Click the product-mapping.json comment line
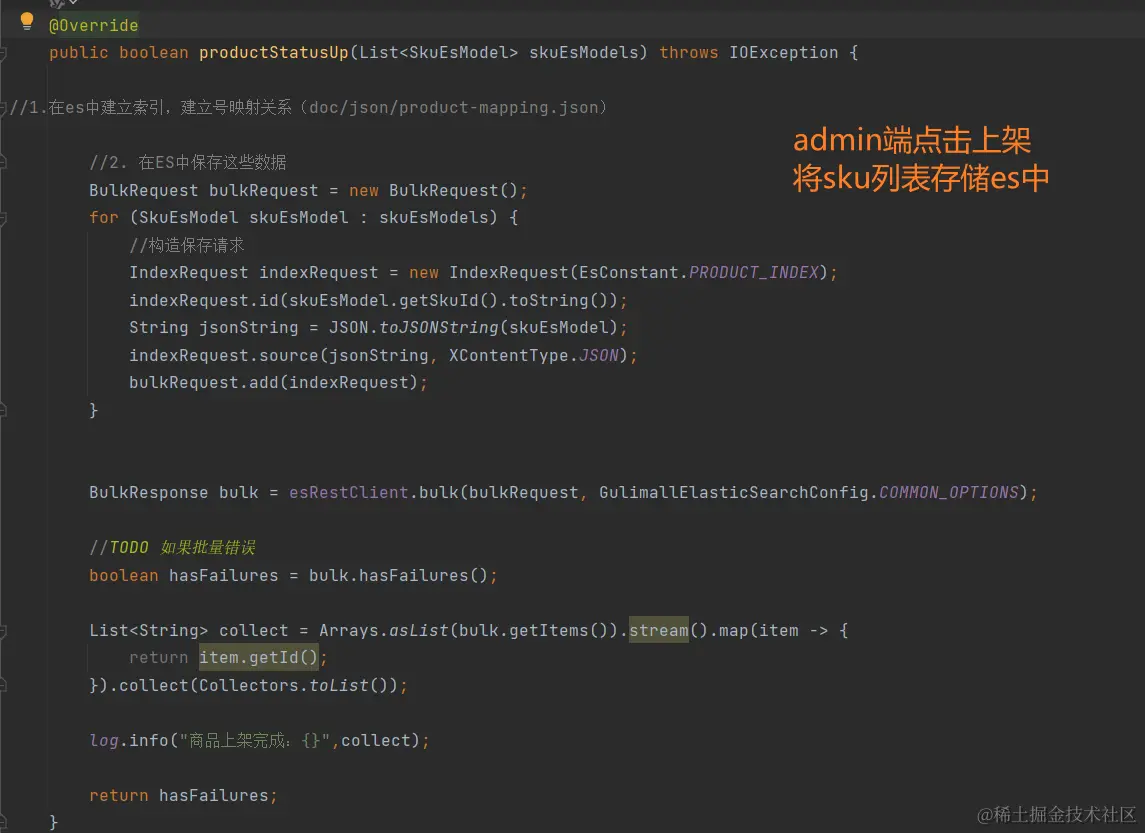The image size is (1145, 833). click(x=307, y=108)
